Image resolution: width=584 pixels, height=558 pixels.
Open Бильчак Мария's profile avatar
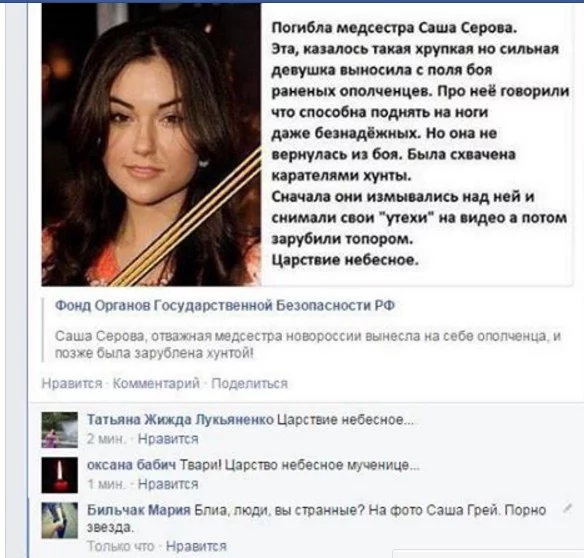click(x=60, y=520)
